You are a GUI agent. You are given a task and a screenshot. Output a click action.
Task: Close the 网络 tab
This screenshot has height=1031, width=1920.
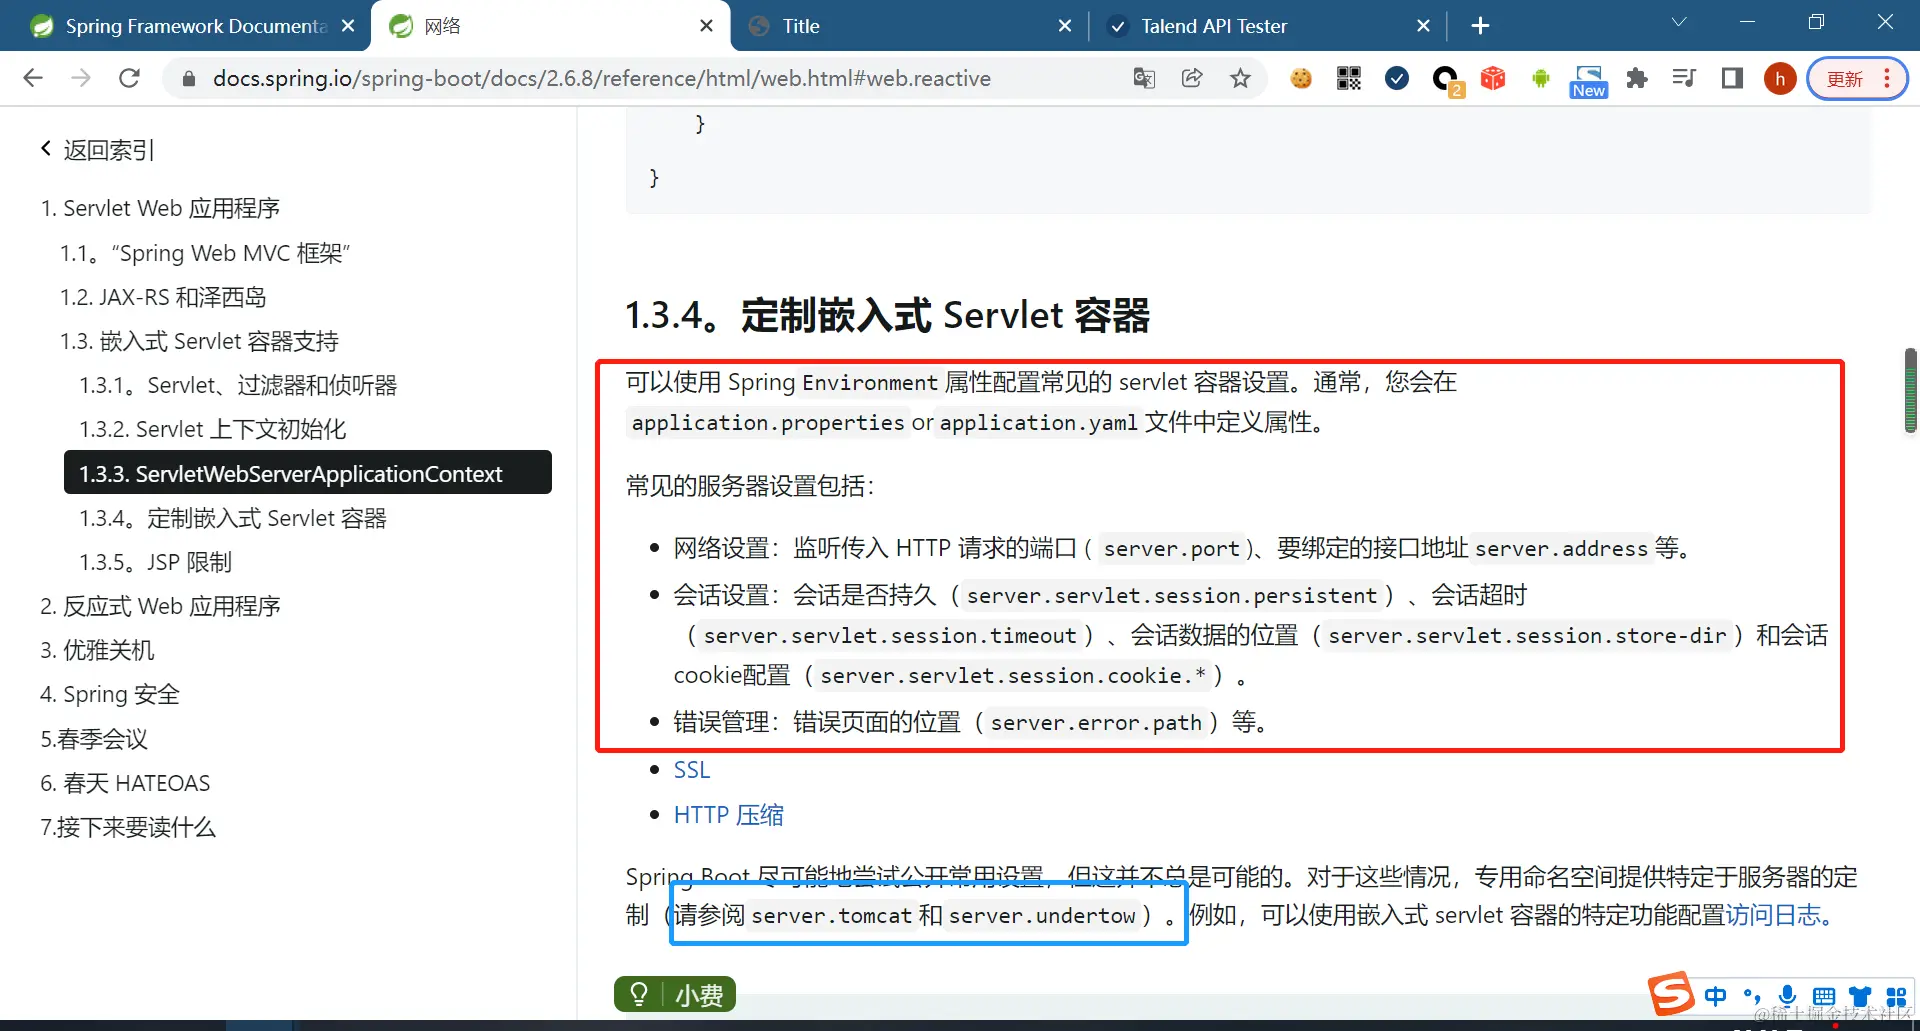[706, 26]
